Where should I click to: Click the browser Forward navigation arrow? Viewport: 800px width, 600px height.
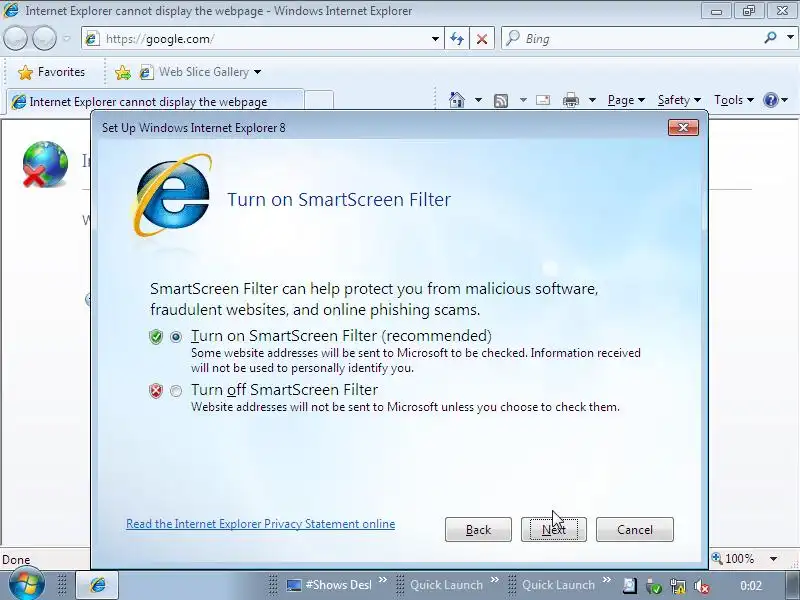(45, 39)
